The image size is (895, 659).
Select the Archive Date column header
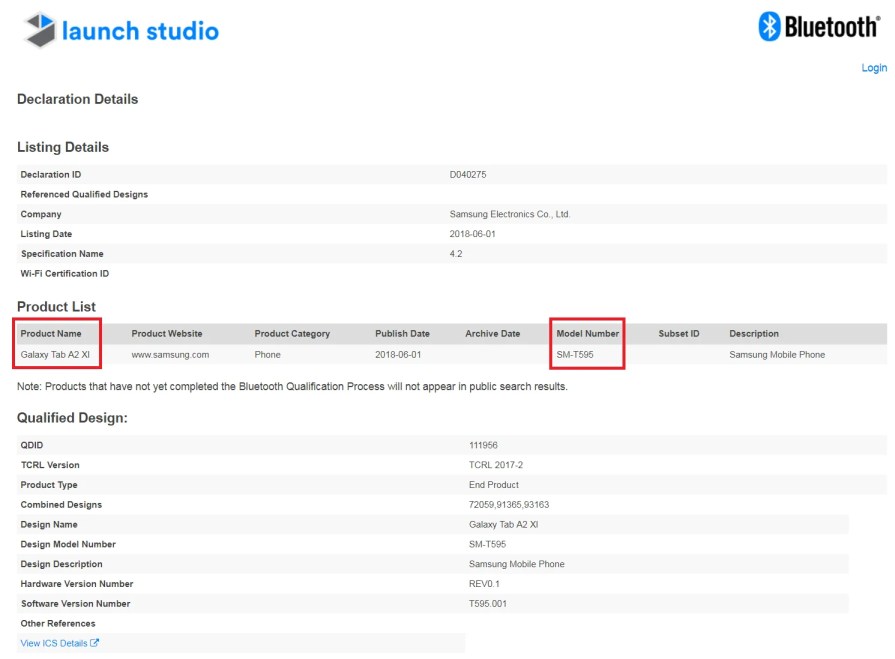493,333
